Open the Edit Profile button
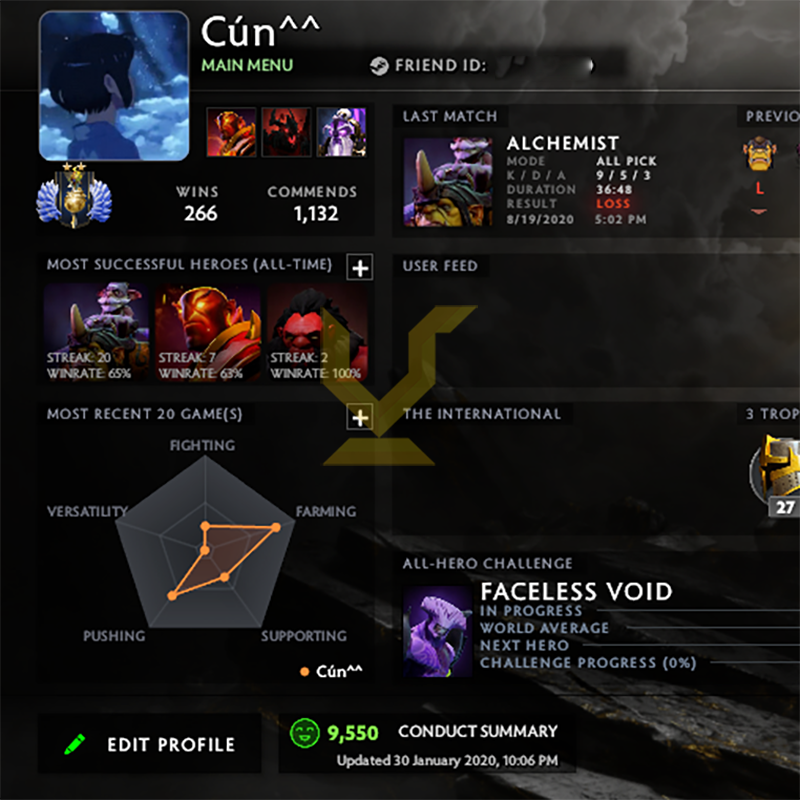 (x=149, y=744)
